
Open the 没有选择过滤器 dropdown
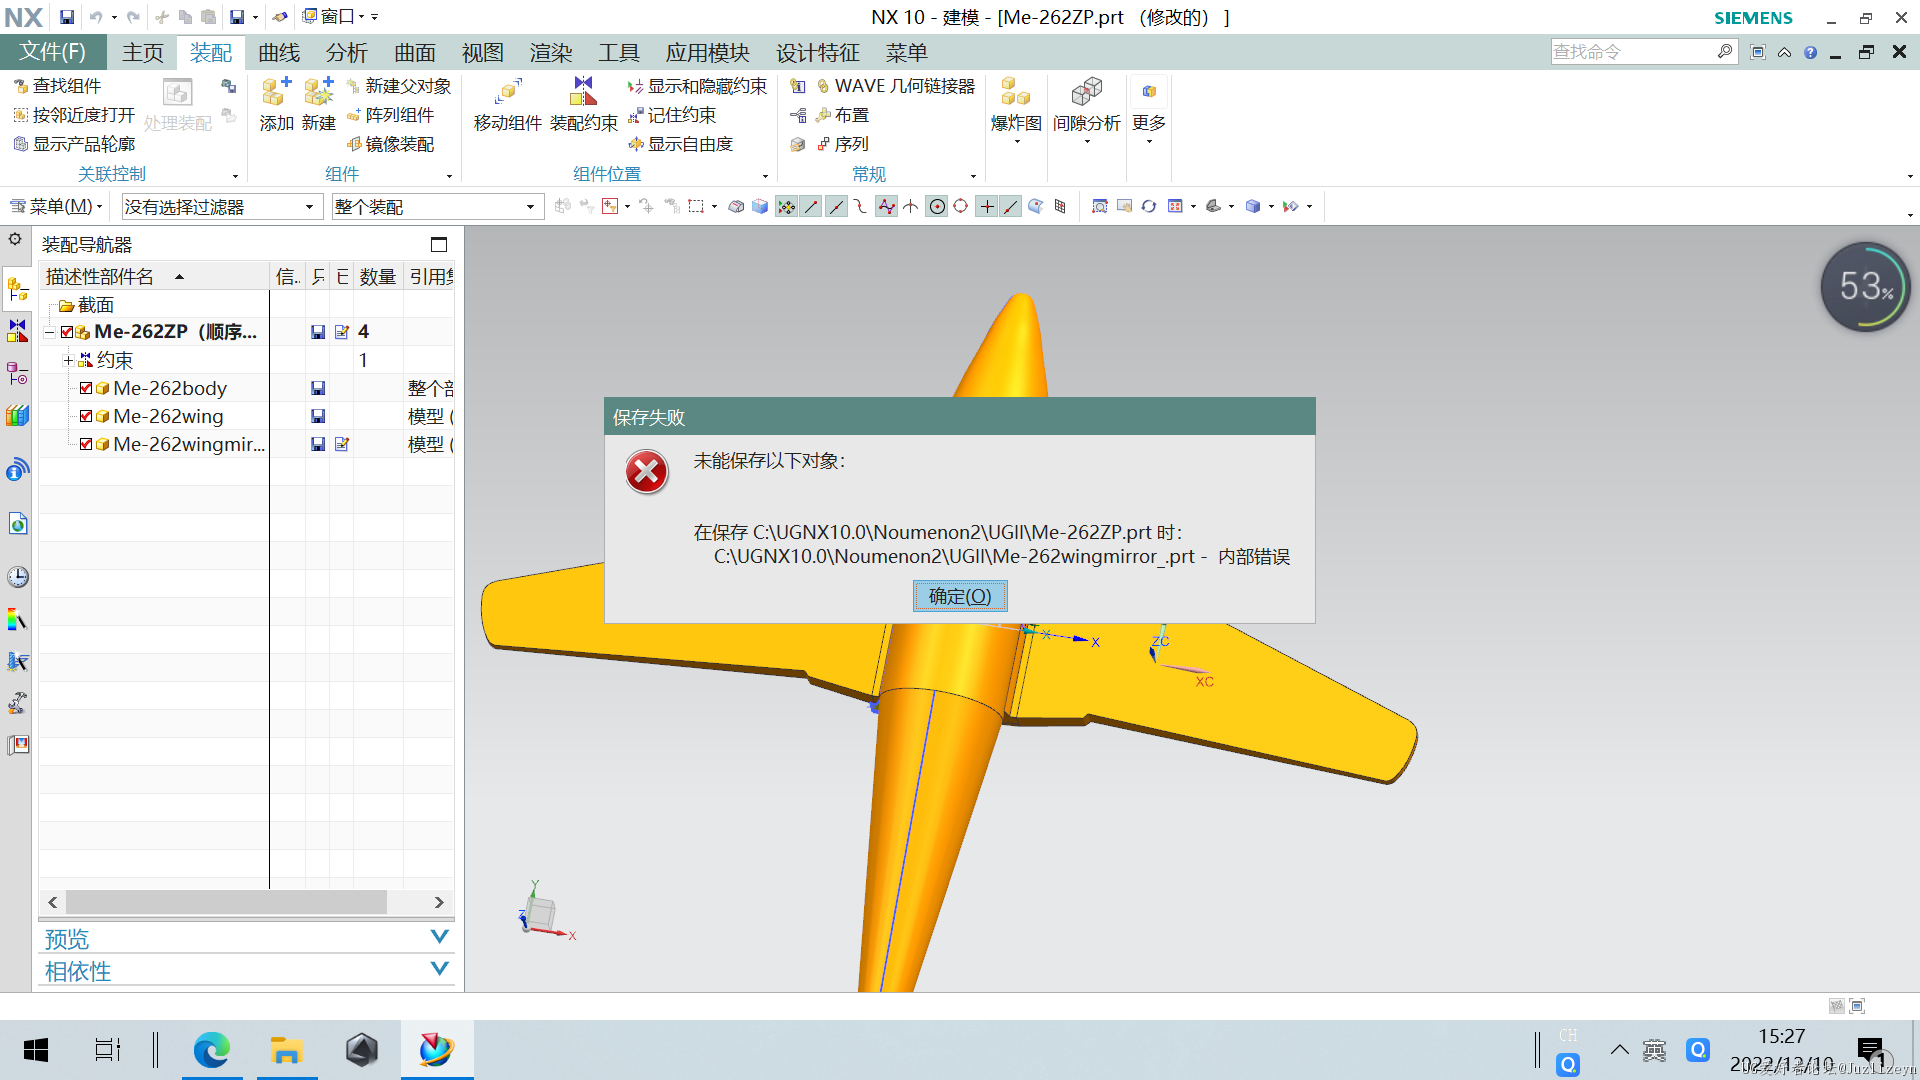pos(220,207)
